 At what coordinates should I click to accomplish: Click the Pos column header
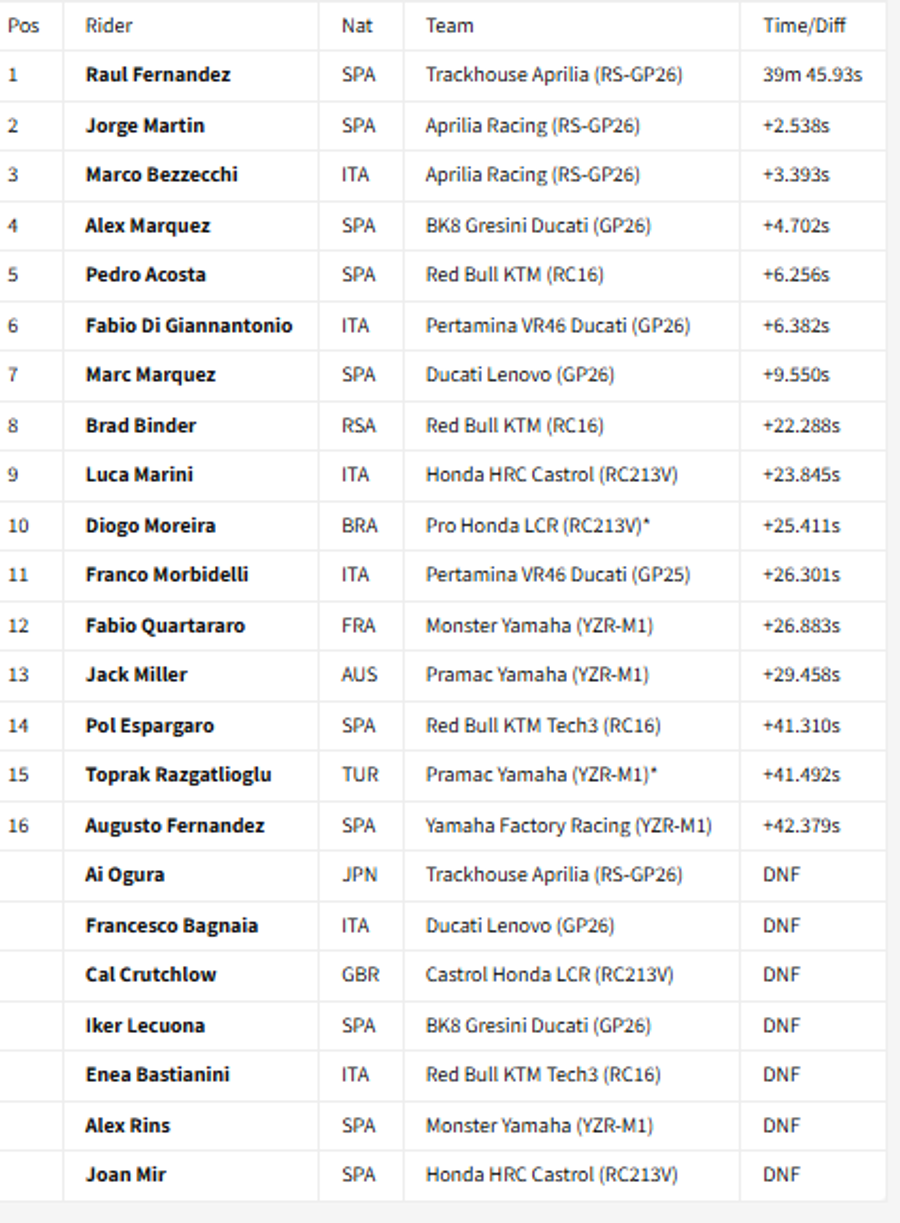pyautogui.click(x=23, y=26)
